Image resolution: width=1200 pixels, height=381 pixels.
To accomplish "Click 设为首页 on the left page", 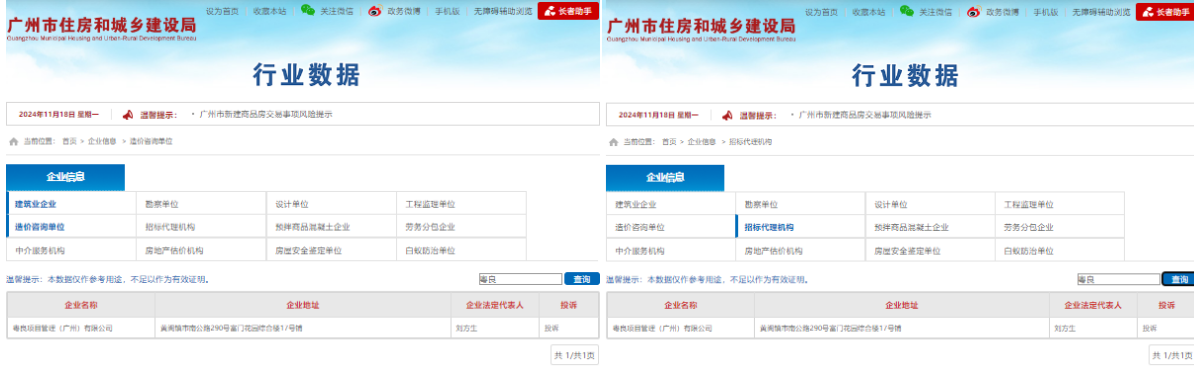I will [222, 11].
